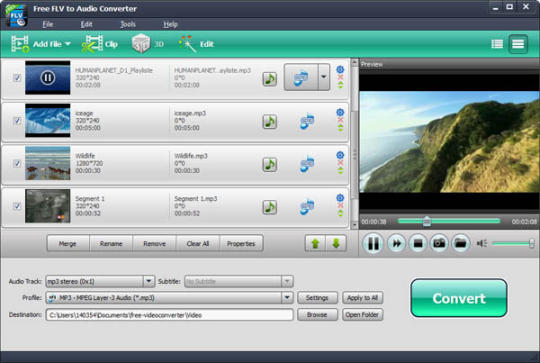
Task: Open file Properties button
Action: click(x=241, y=244)
